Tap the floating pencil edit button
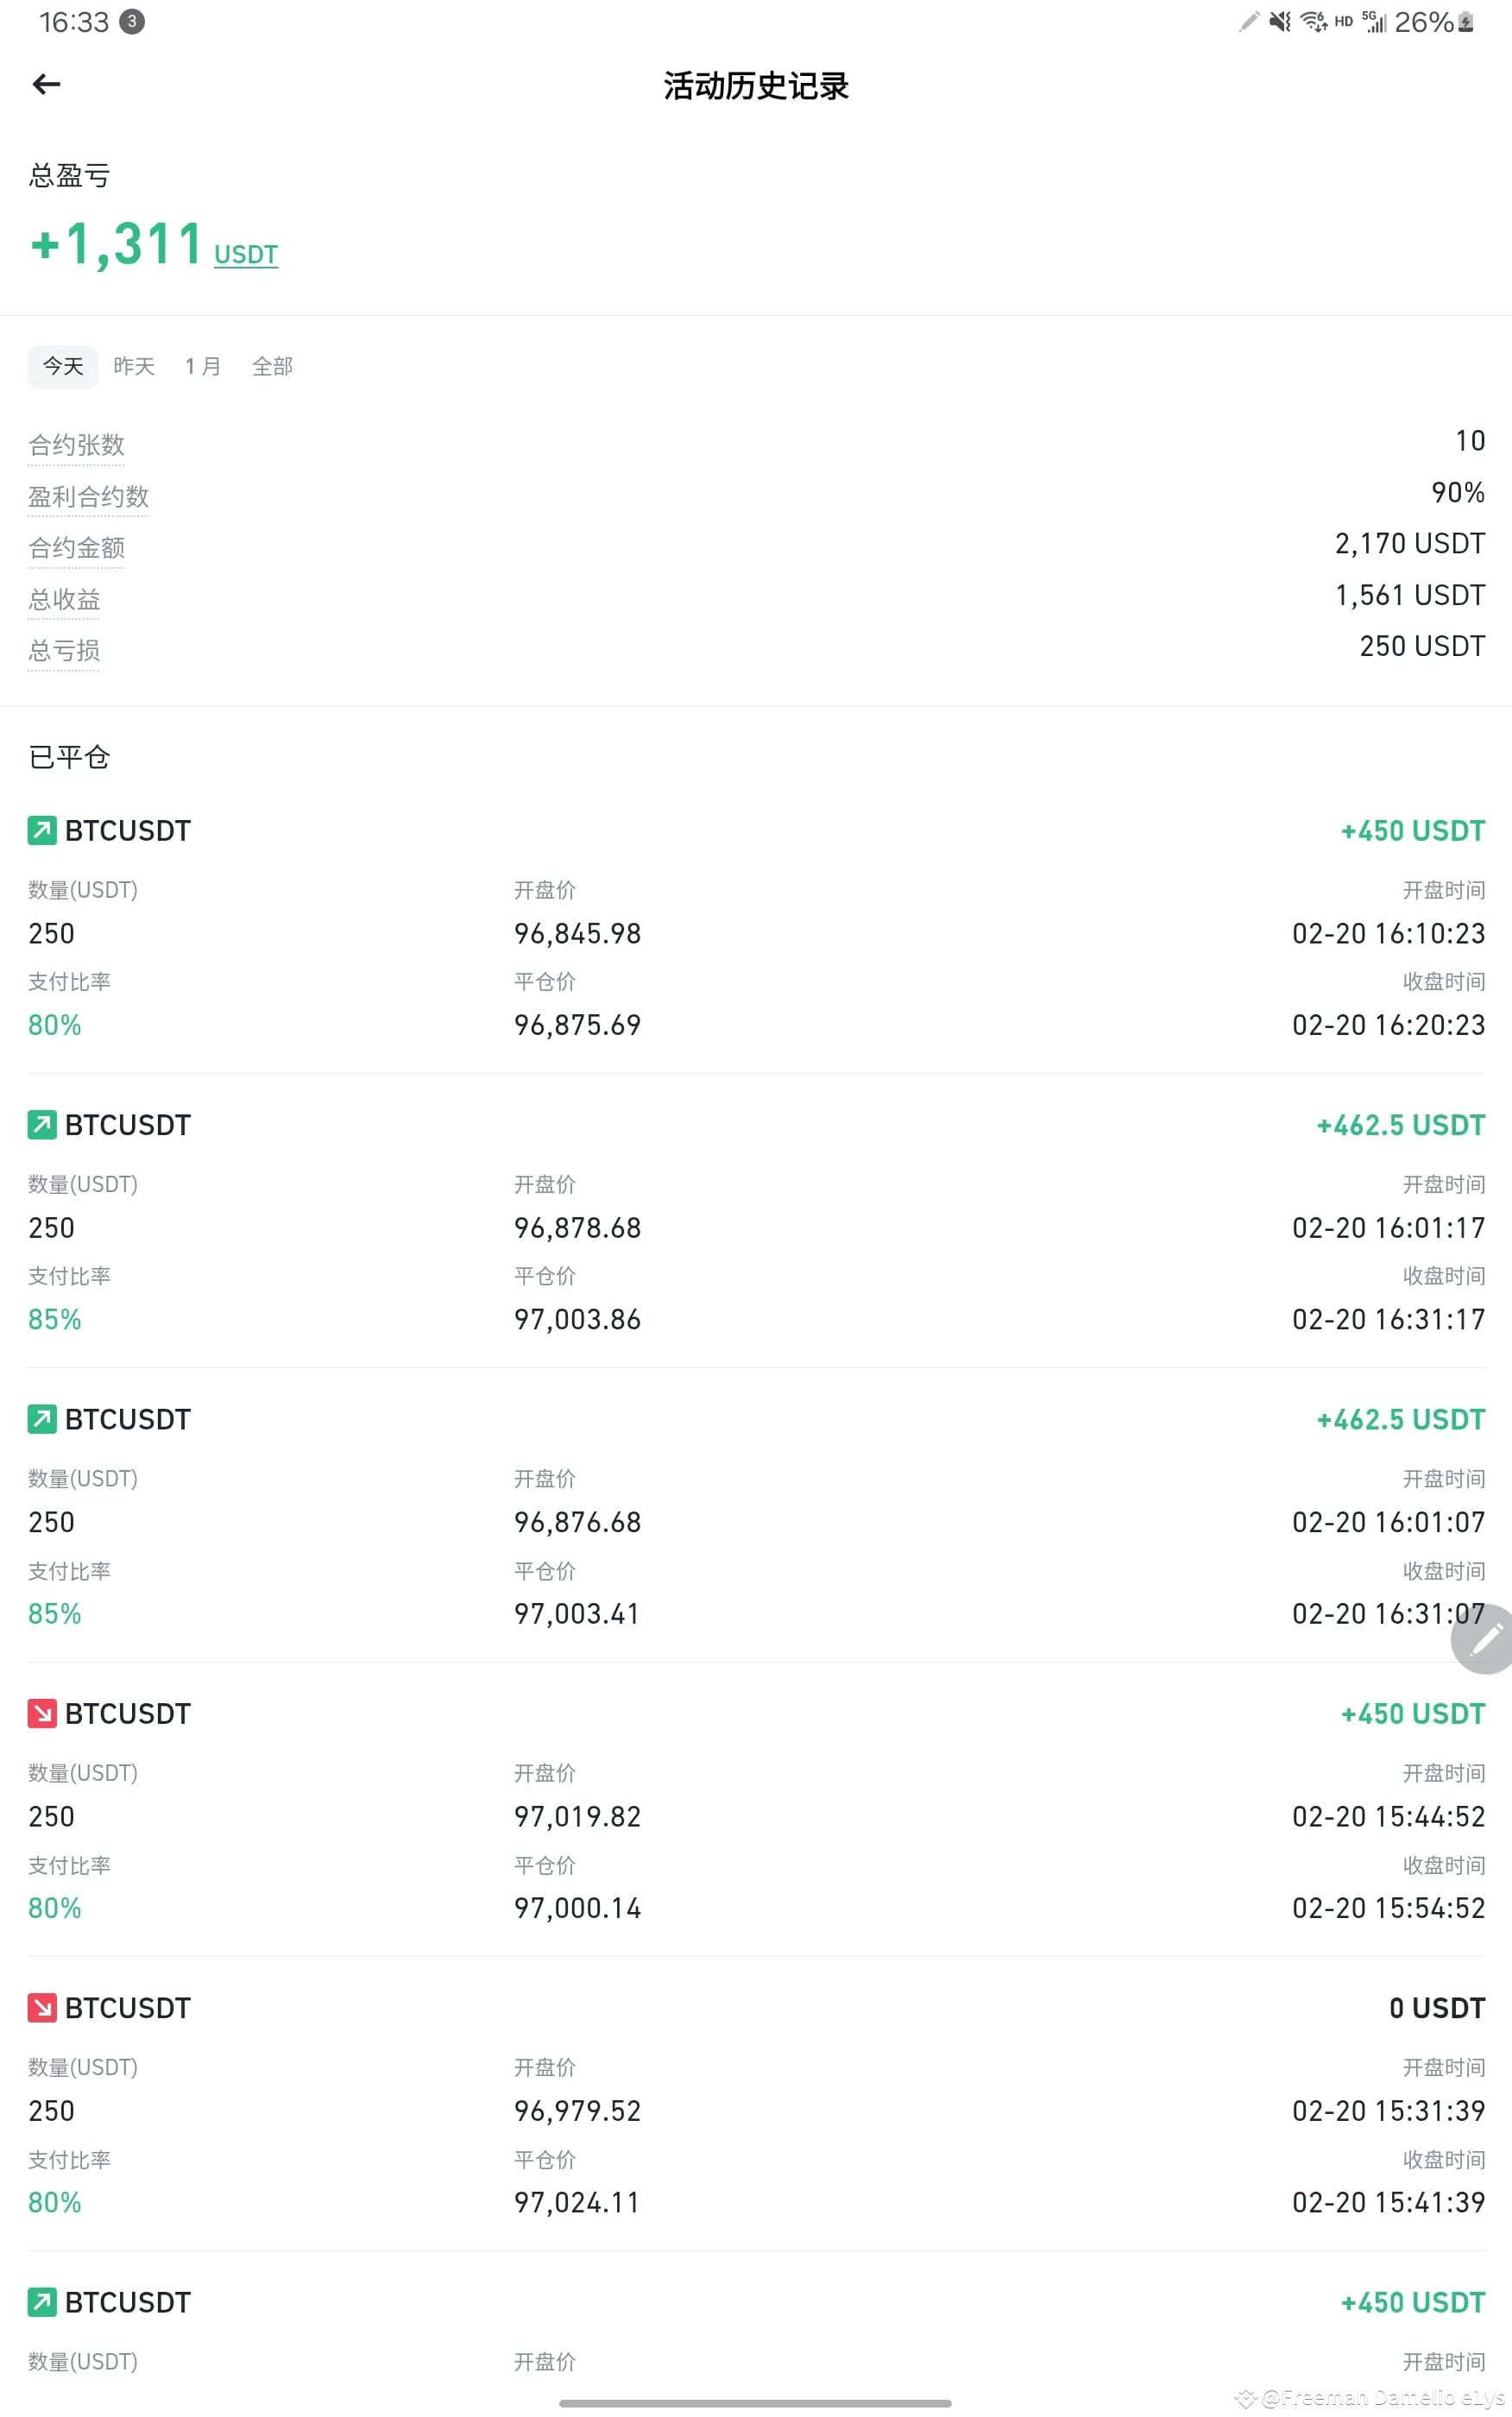 pyautogui.click(x=1484, y=1638)
